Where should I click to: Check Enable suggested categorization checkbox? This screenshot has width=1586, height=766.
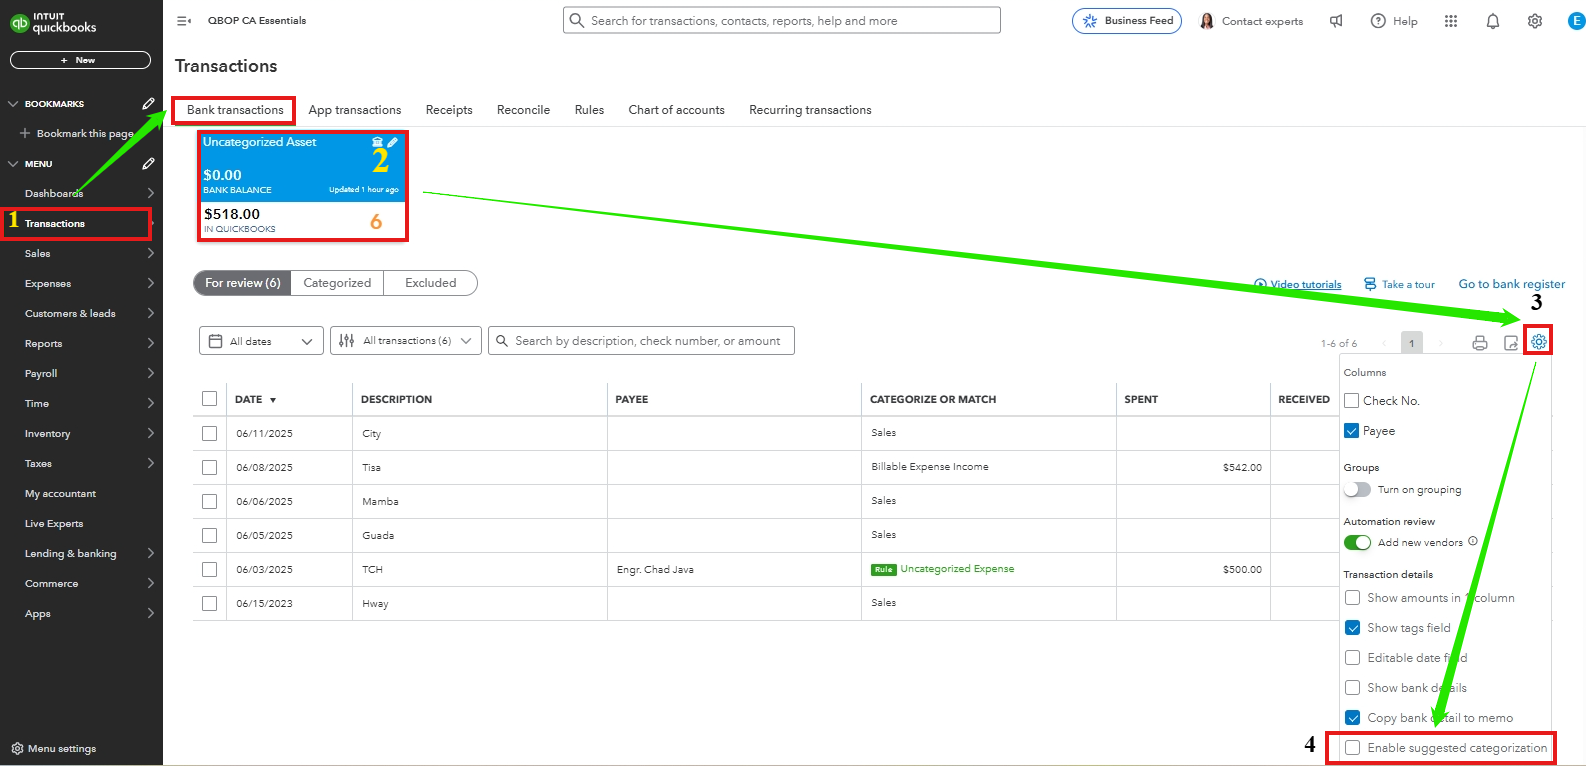point(1352,748)
